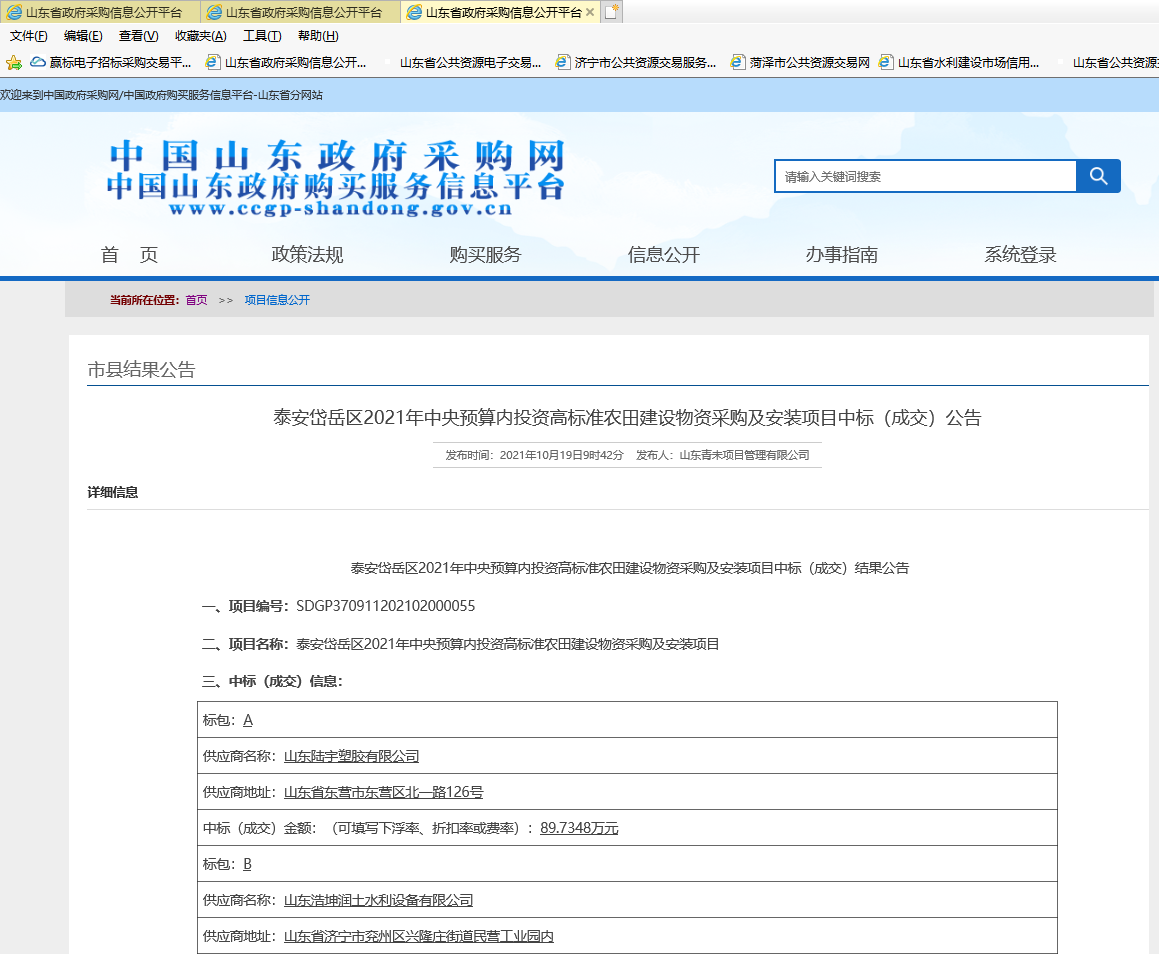Open the 帮助(H) menu
The width and height of the screenshot is (1159, 954).
click(x=319, y=35)
